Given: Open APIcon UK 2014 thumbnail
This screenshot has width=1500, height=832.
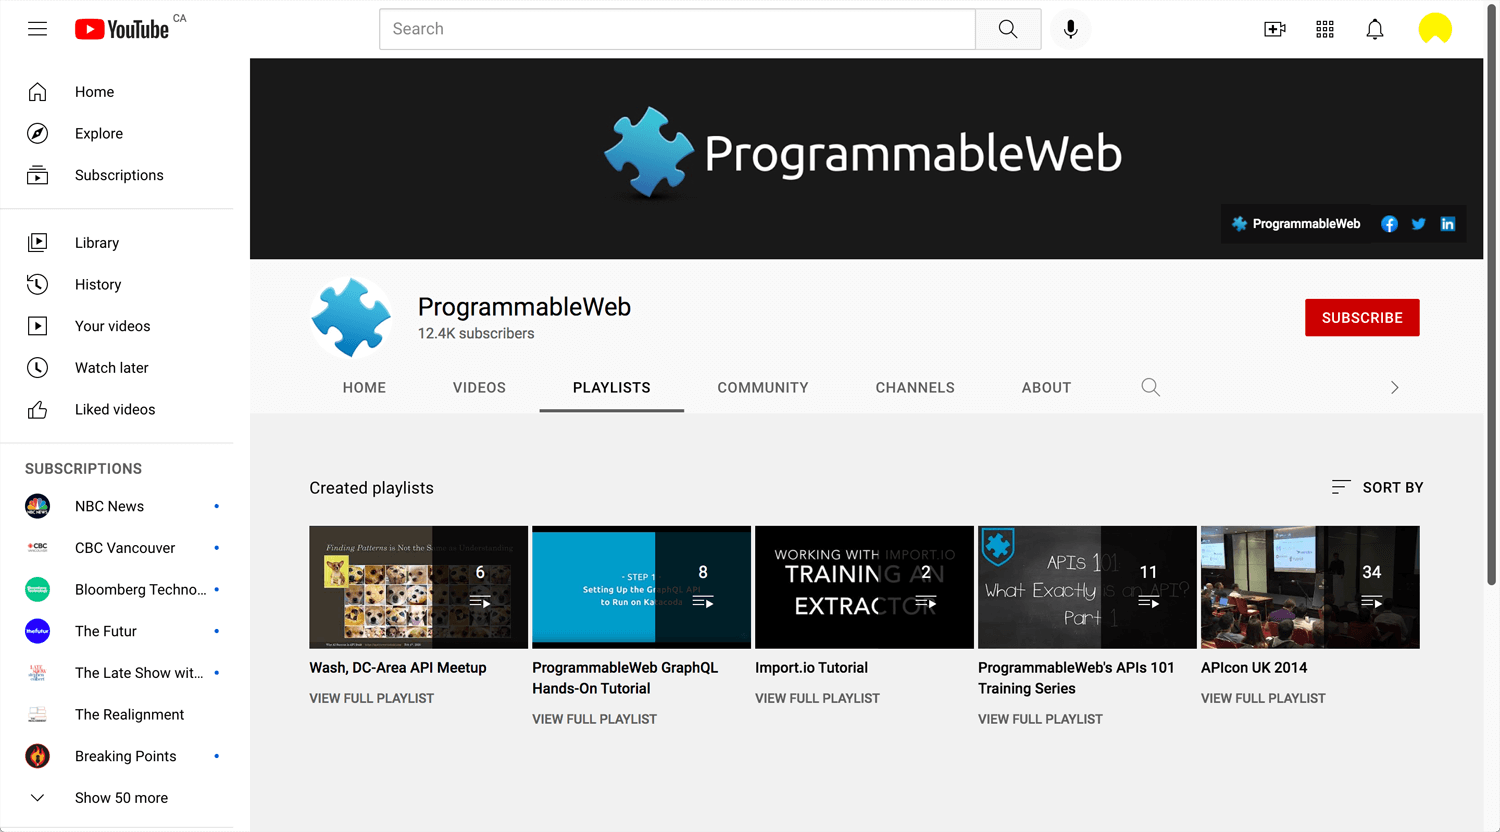Looking at the screenshot, I should click(x=1310, y=587).
